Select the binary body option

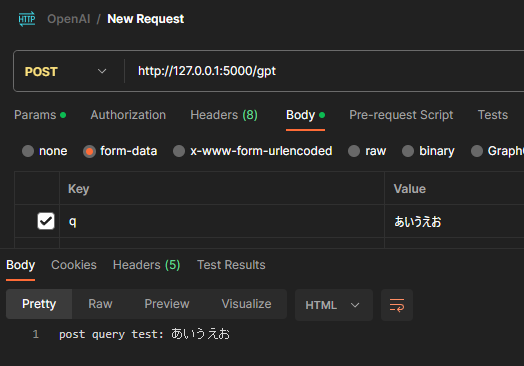coord(408,151)
